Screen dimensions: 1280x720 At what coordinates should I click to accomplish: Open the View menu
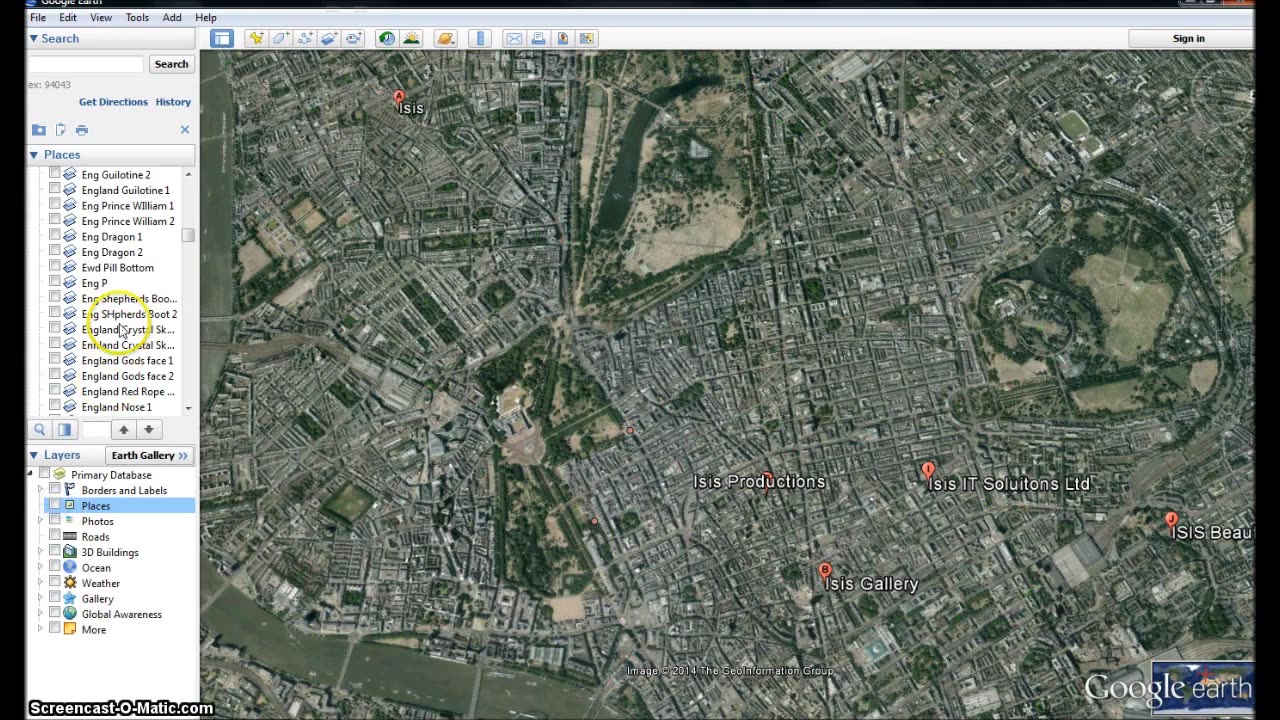(101, 17)
